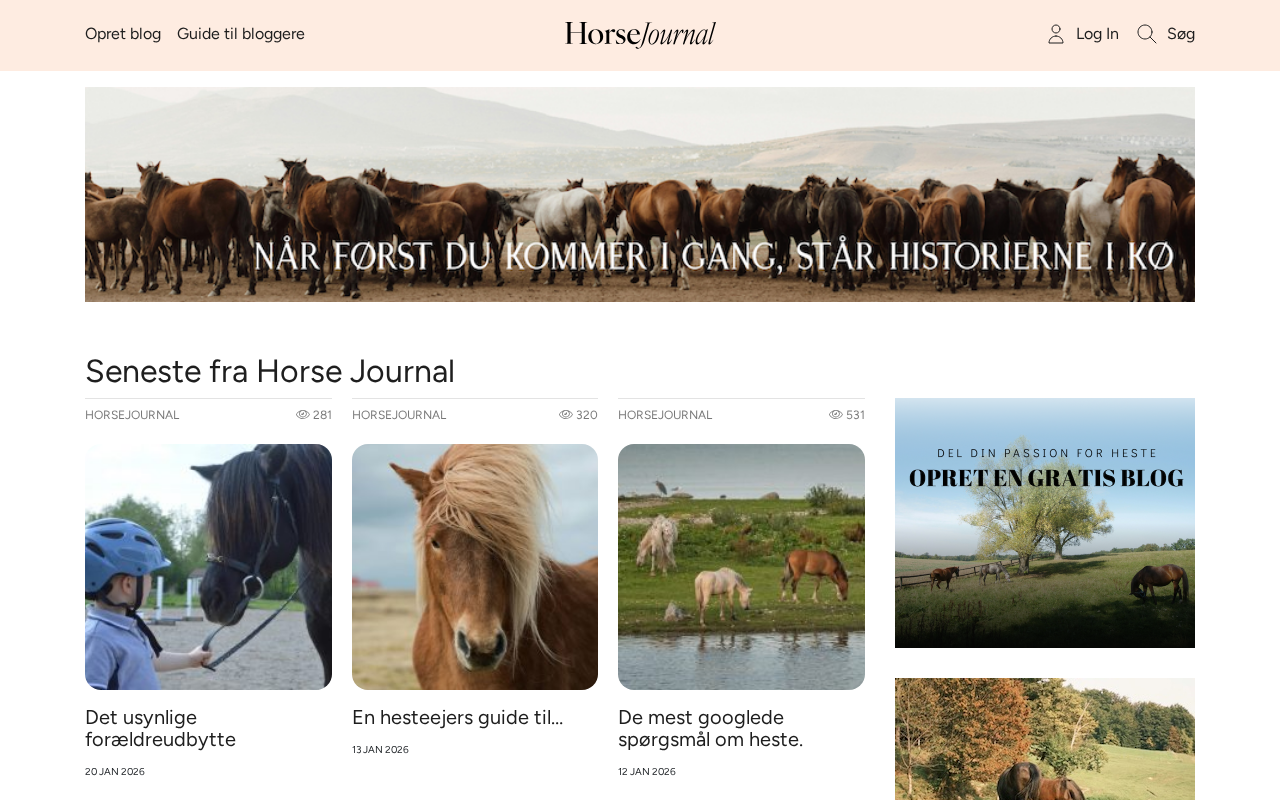The image size is (1280, 800).
Task: Click the HorseJournal logo in the header
Action: click(640, 35)
